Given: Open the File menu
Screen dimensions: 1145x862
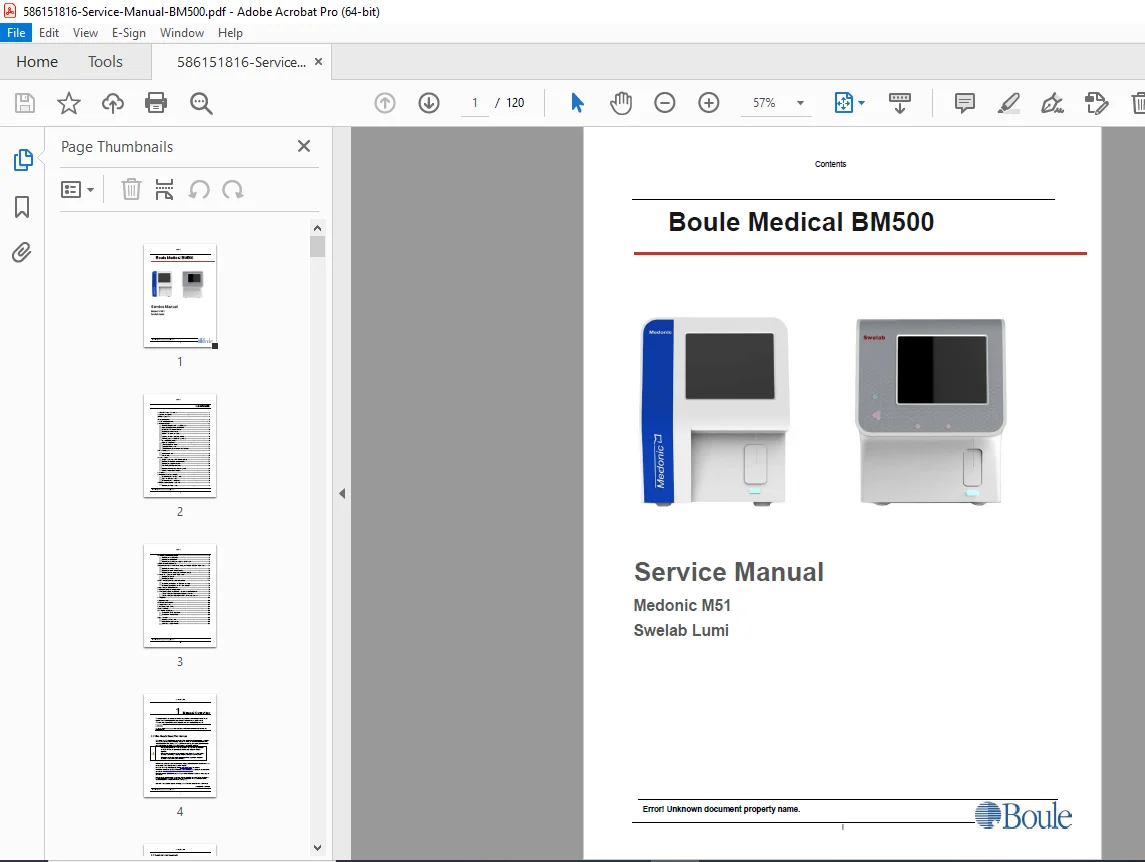Looking at the screenshot, I should [x=16, y=33].
